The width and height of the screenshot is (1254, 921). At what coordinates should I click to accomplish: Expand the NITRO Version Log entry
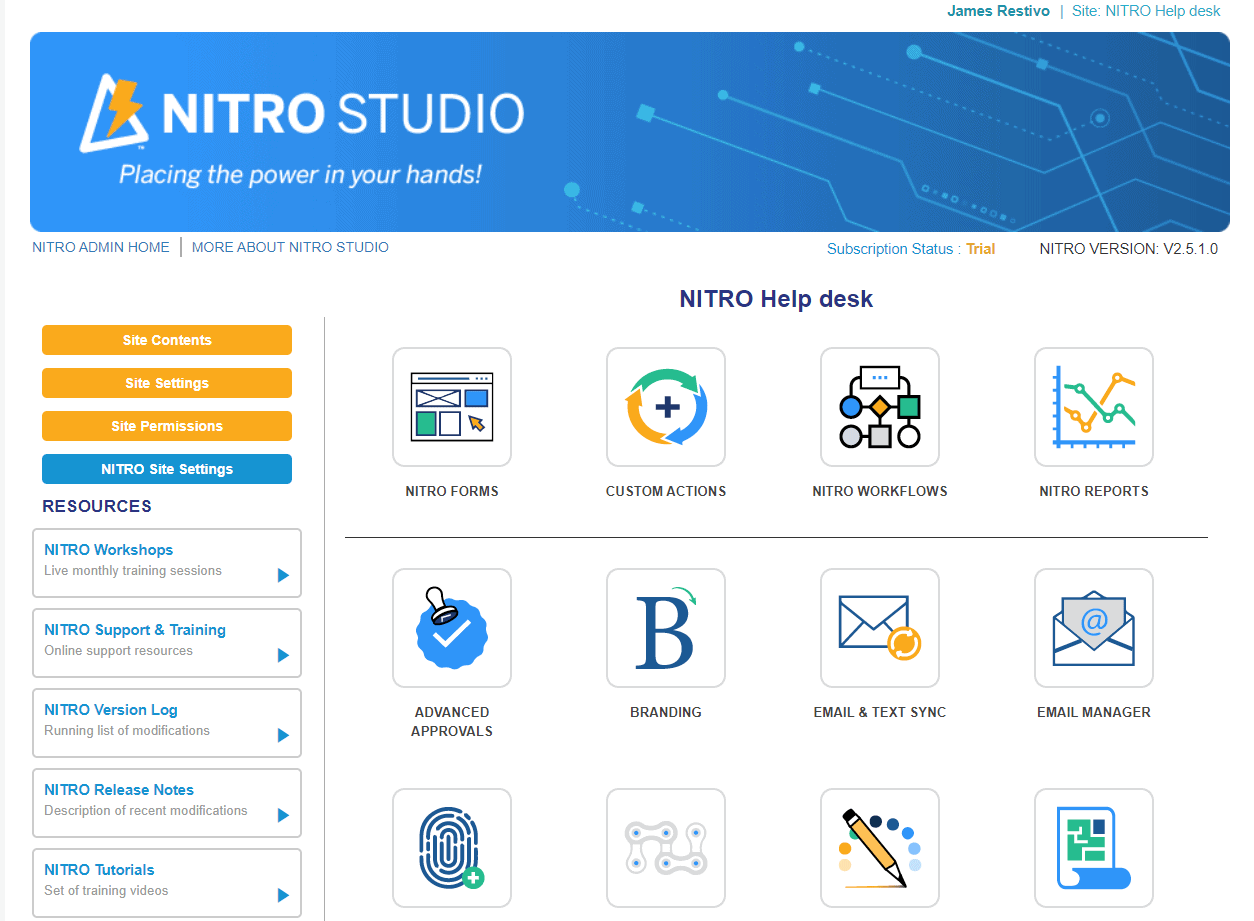(166, 722)
